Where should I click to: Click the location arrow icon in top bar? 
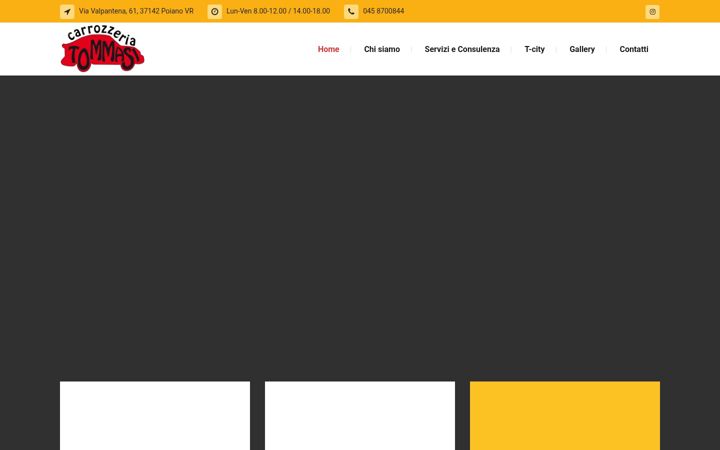(67, 12)
